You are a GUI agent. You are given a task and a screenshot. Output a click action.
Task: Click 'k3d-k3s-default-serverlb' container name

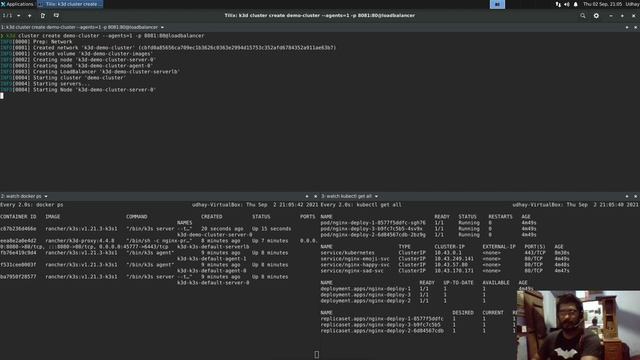[x=213, y=247]
